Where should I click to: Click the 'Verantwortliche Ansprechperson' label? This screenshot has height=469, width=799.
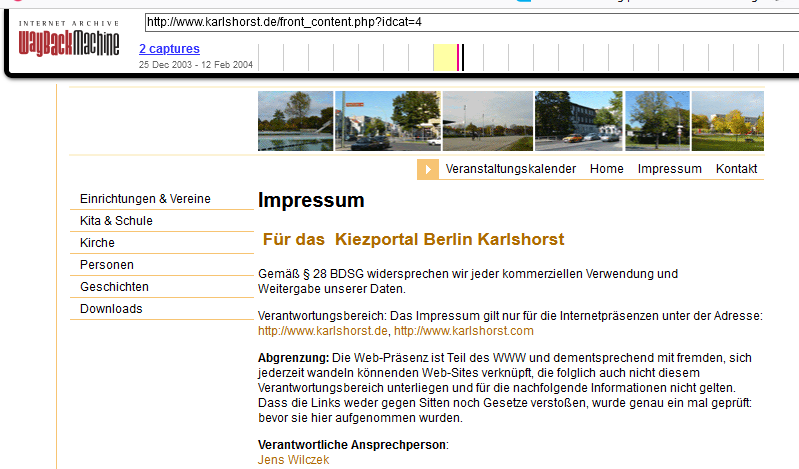click(x=353, y=445)
